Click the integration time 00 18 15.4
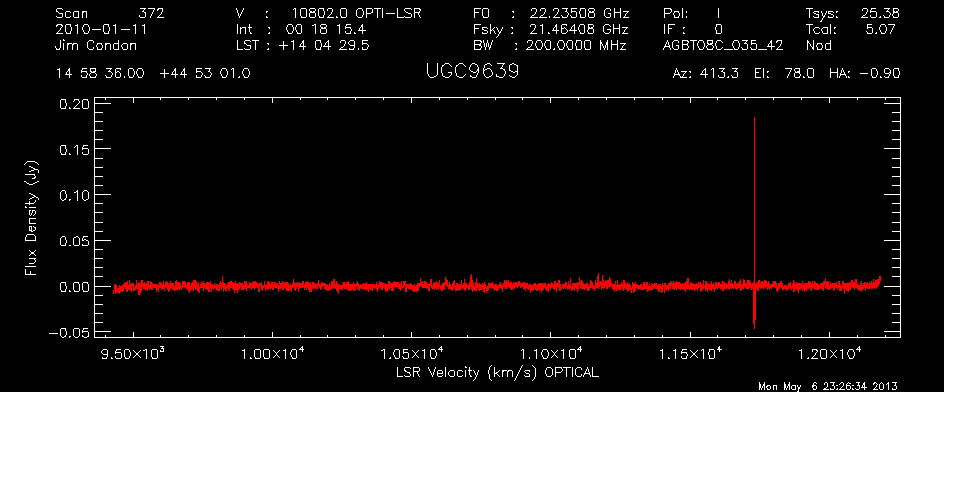The height and width of the screenshot is (490, 962). tap(325, 29)
